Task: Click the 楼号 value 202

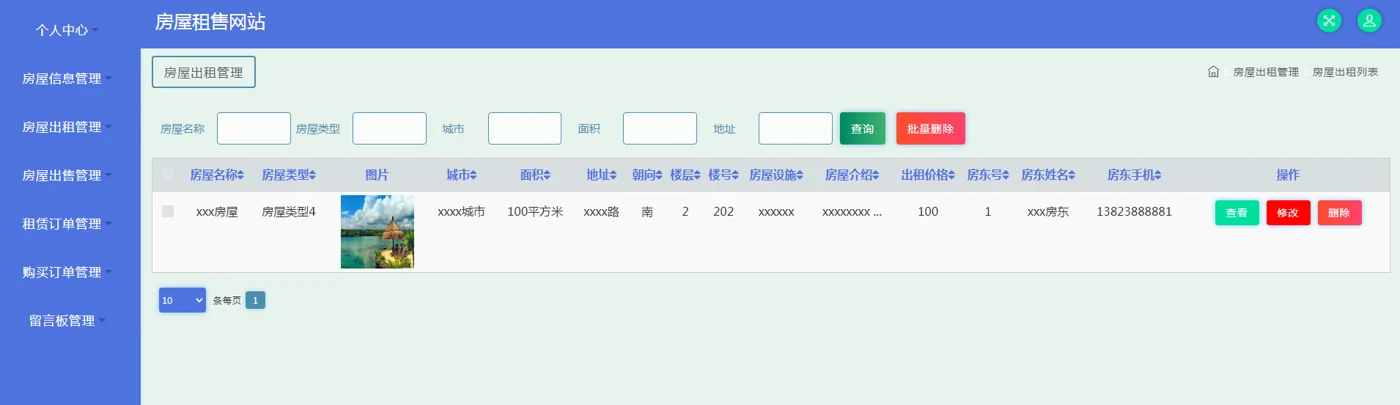Action: pos(723,212)
